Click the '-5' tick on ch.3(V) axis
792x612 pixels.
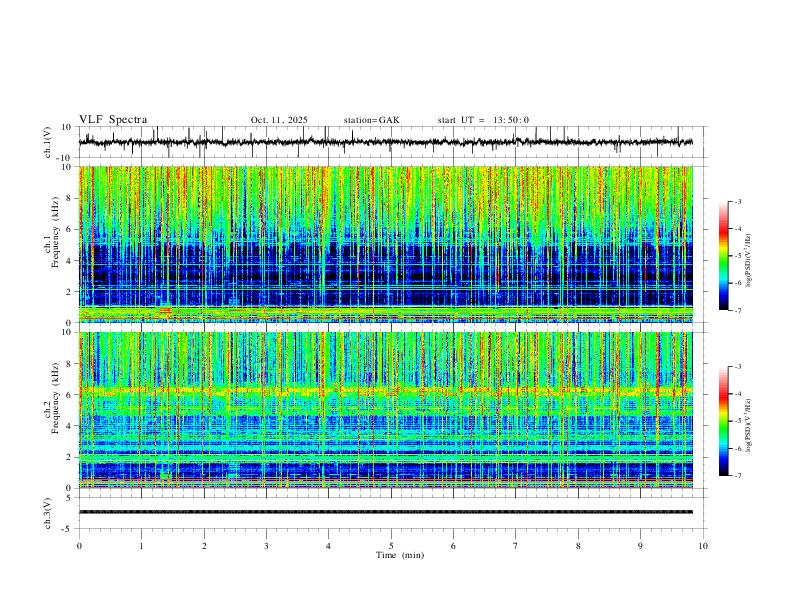click(x=68, y=529)
